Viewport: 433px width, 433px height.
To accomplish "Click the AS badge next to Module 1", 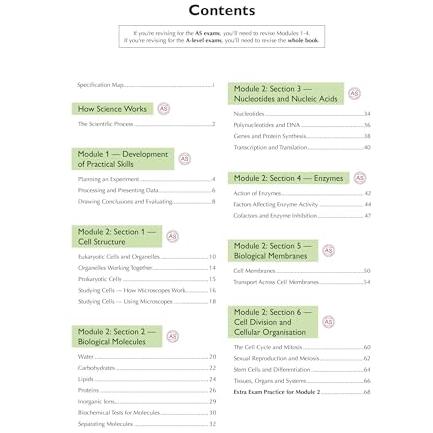I will pos(185,159).
